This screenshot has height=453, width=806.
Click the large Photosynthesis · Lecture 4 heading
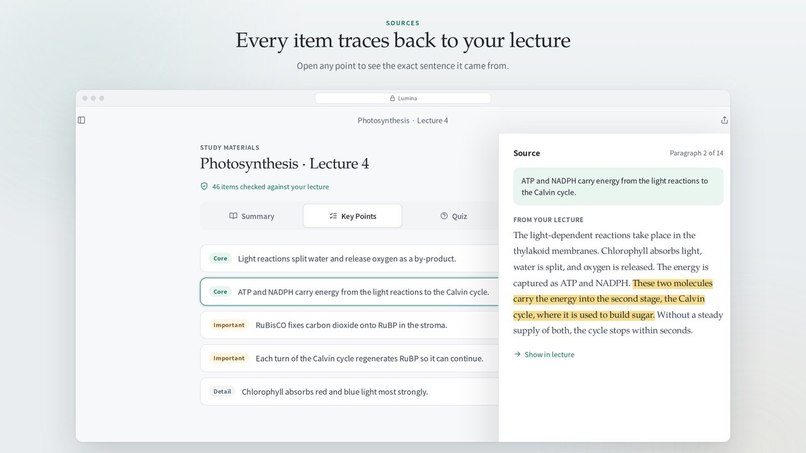coord(284,164)
